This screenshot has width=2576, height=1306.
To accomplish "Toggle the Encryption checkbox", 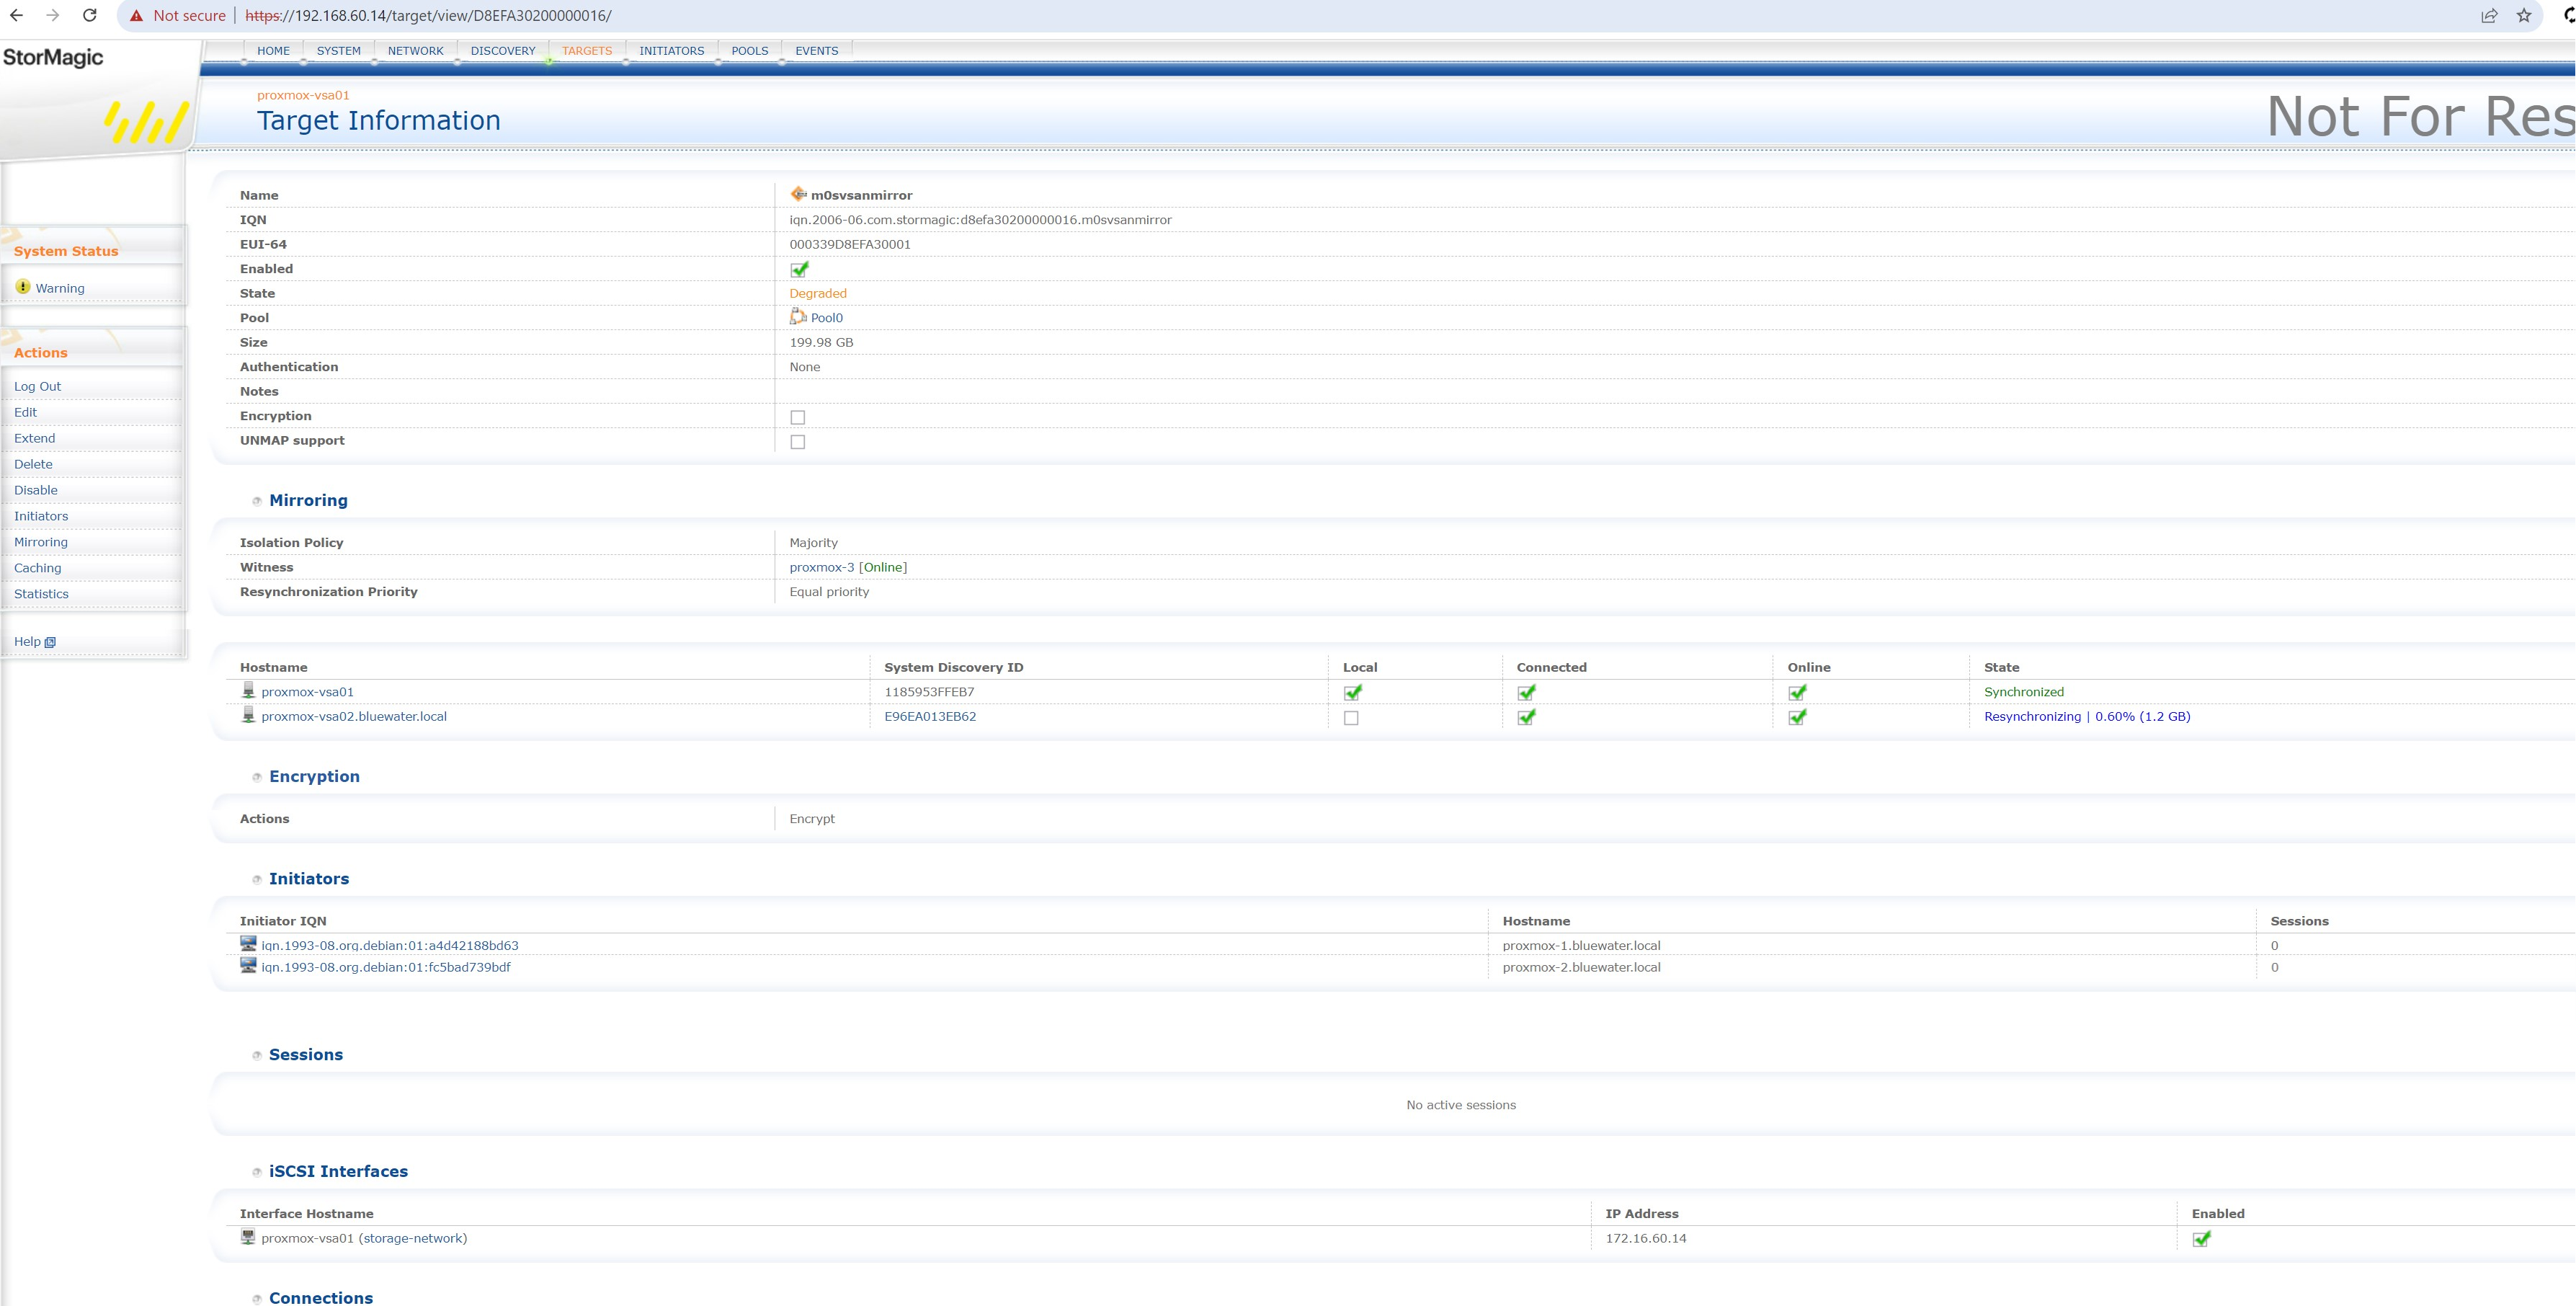I will [798, 417].
